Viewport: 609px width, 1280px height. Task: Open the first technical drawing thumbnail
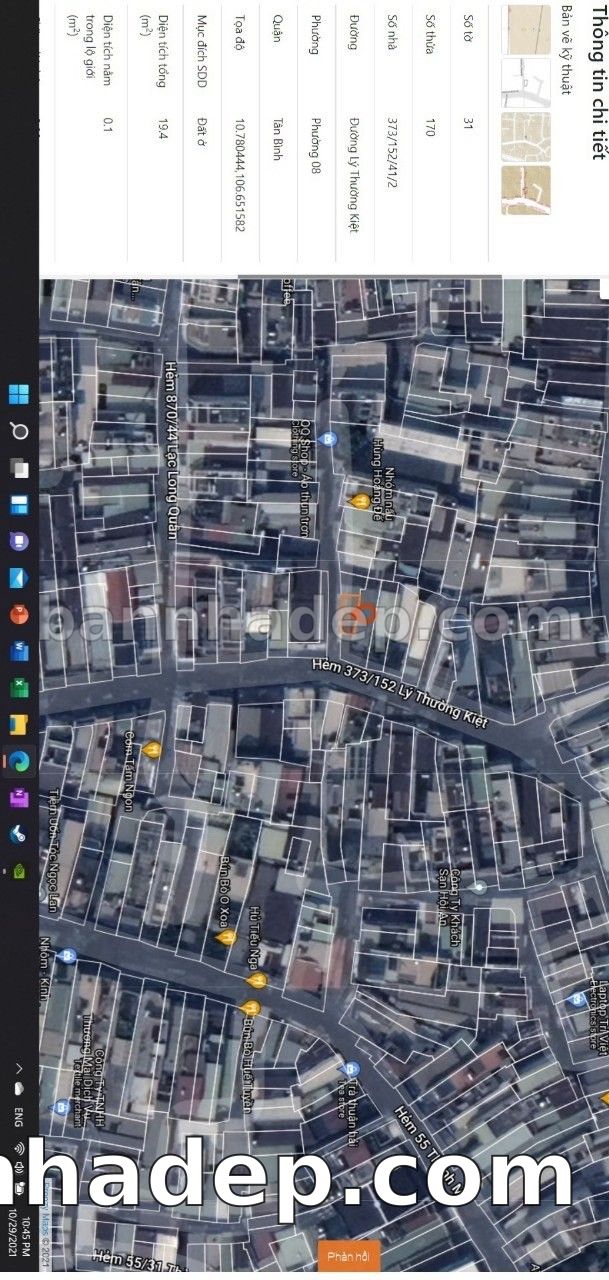coord(527,30)
